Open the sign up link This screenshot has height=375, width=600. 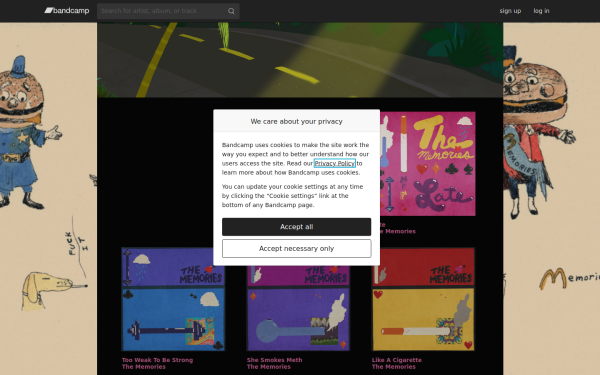tap(510, 11)
